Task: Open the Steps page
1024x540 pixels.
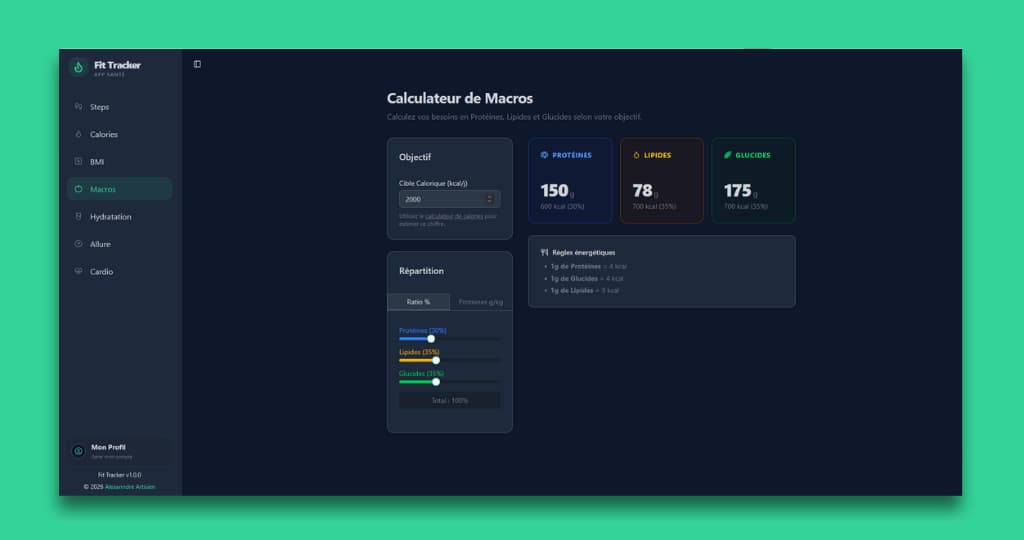Action: pos(120,106)
